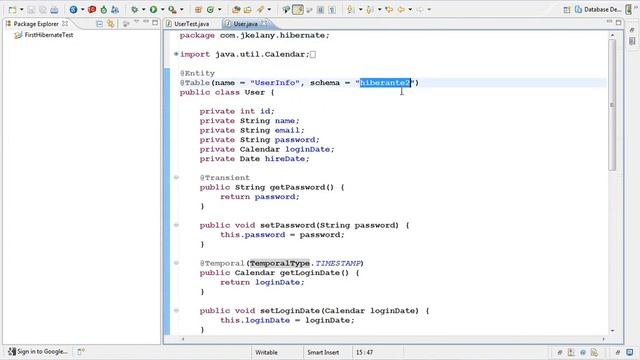The height and width of the screenshot is (360, 640).
Task: Click the red toolbar icon
Action: [x=92, y=9]
